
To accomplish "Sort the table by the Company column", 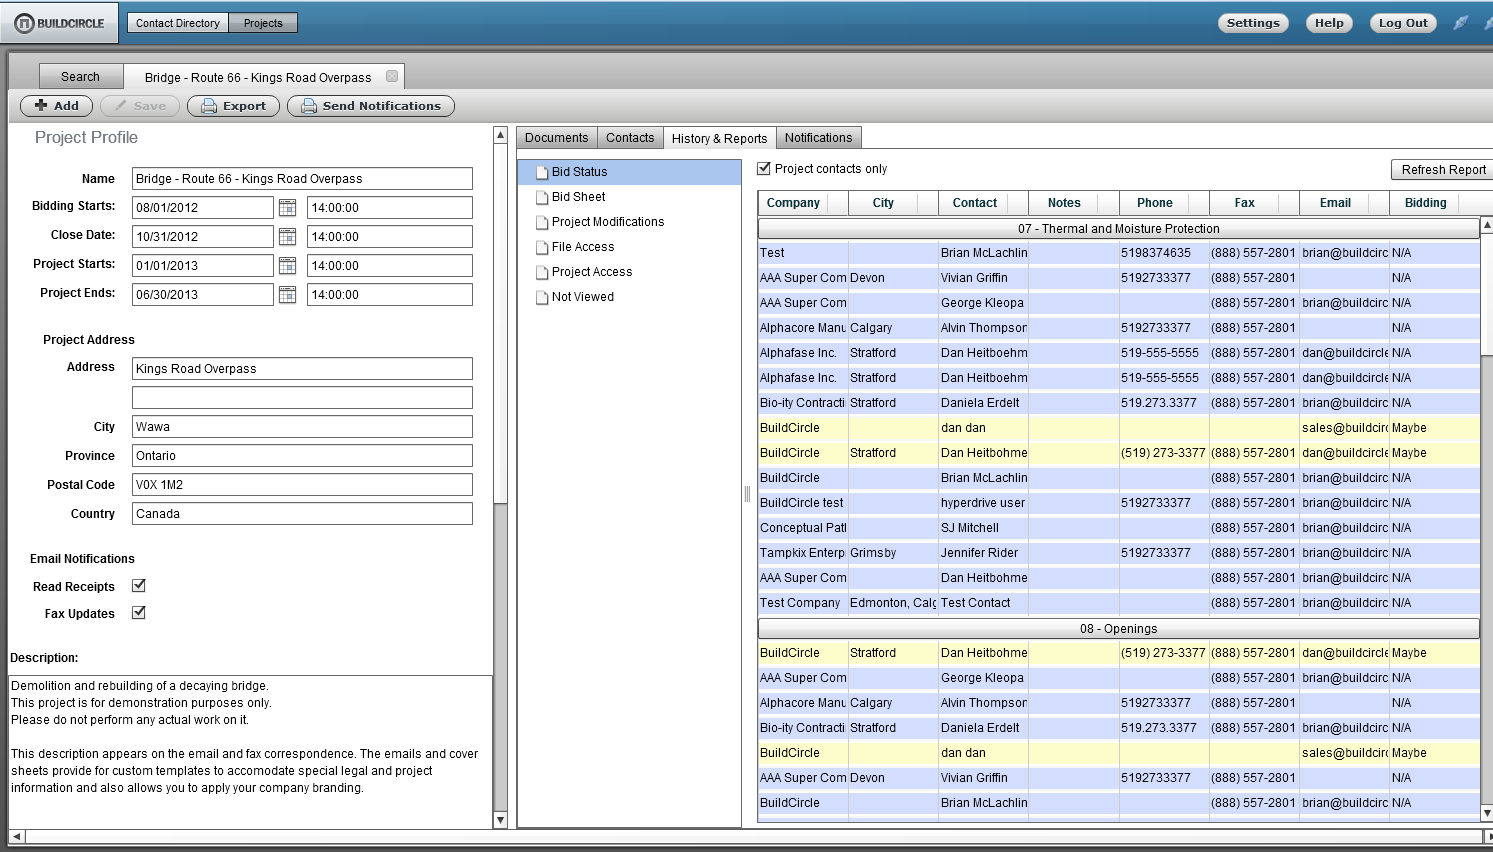I will point(803,203).
